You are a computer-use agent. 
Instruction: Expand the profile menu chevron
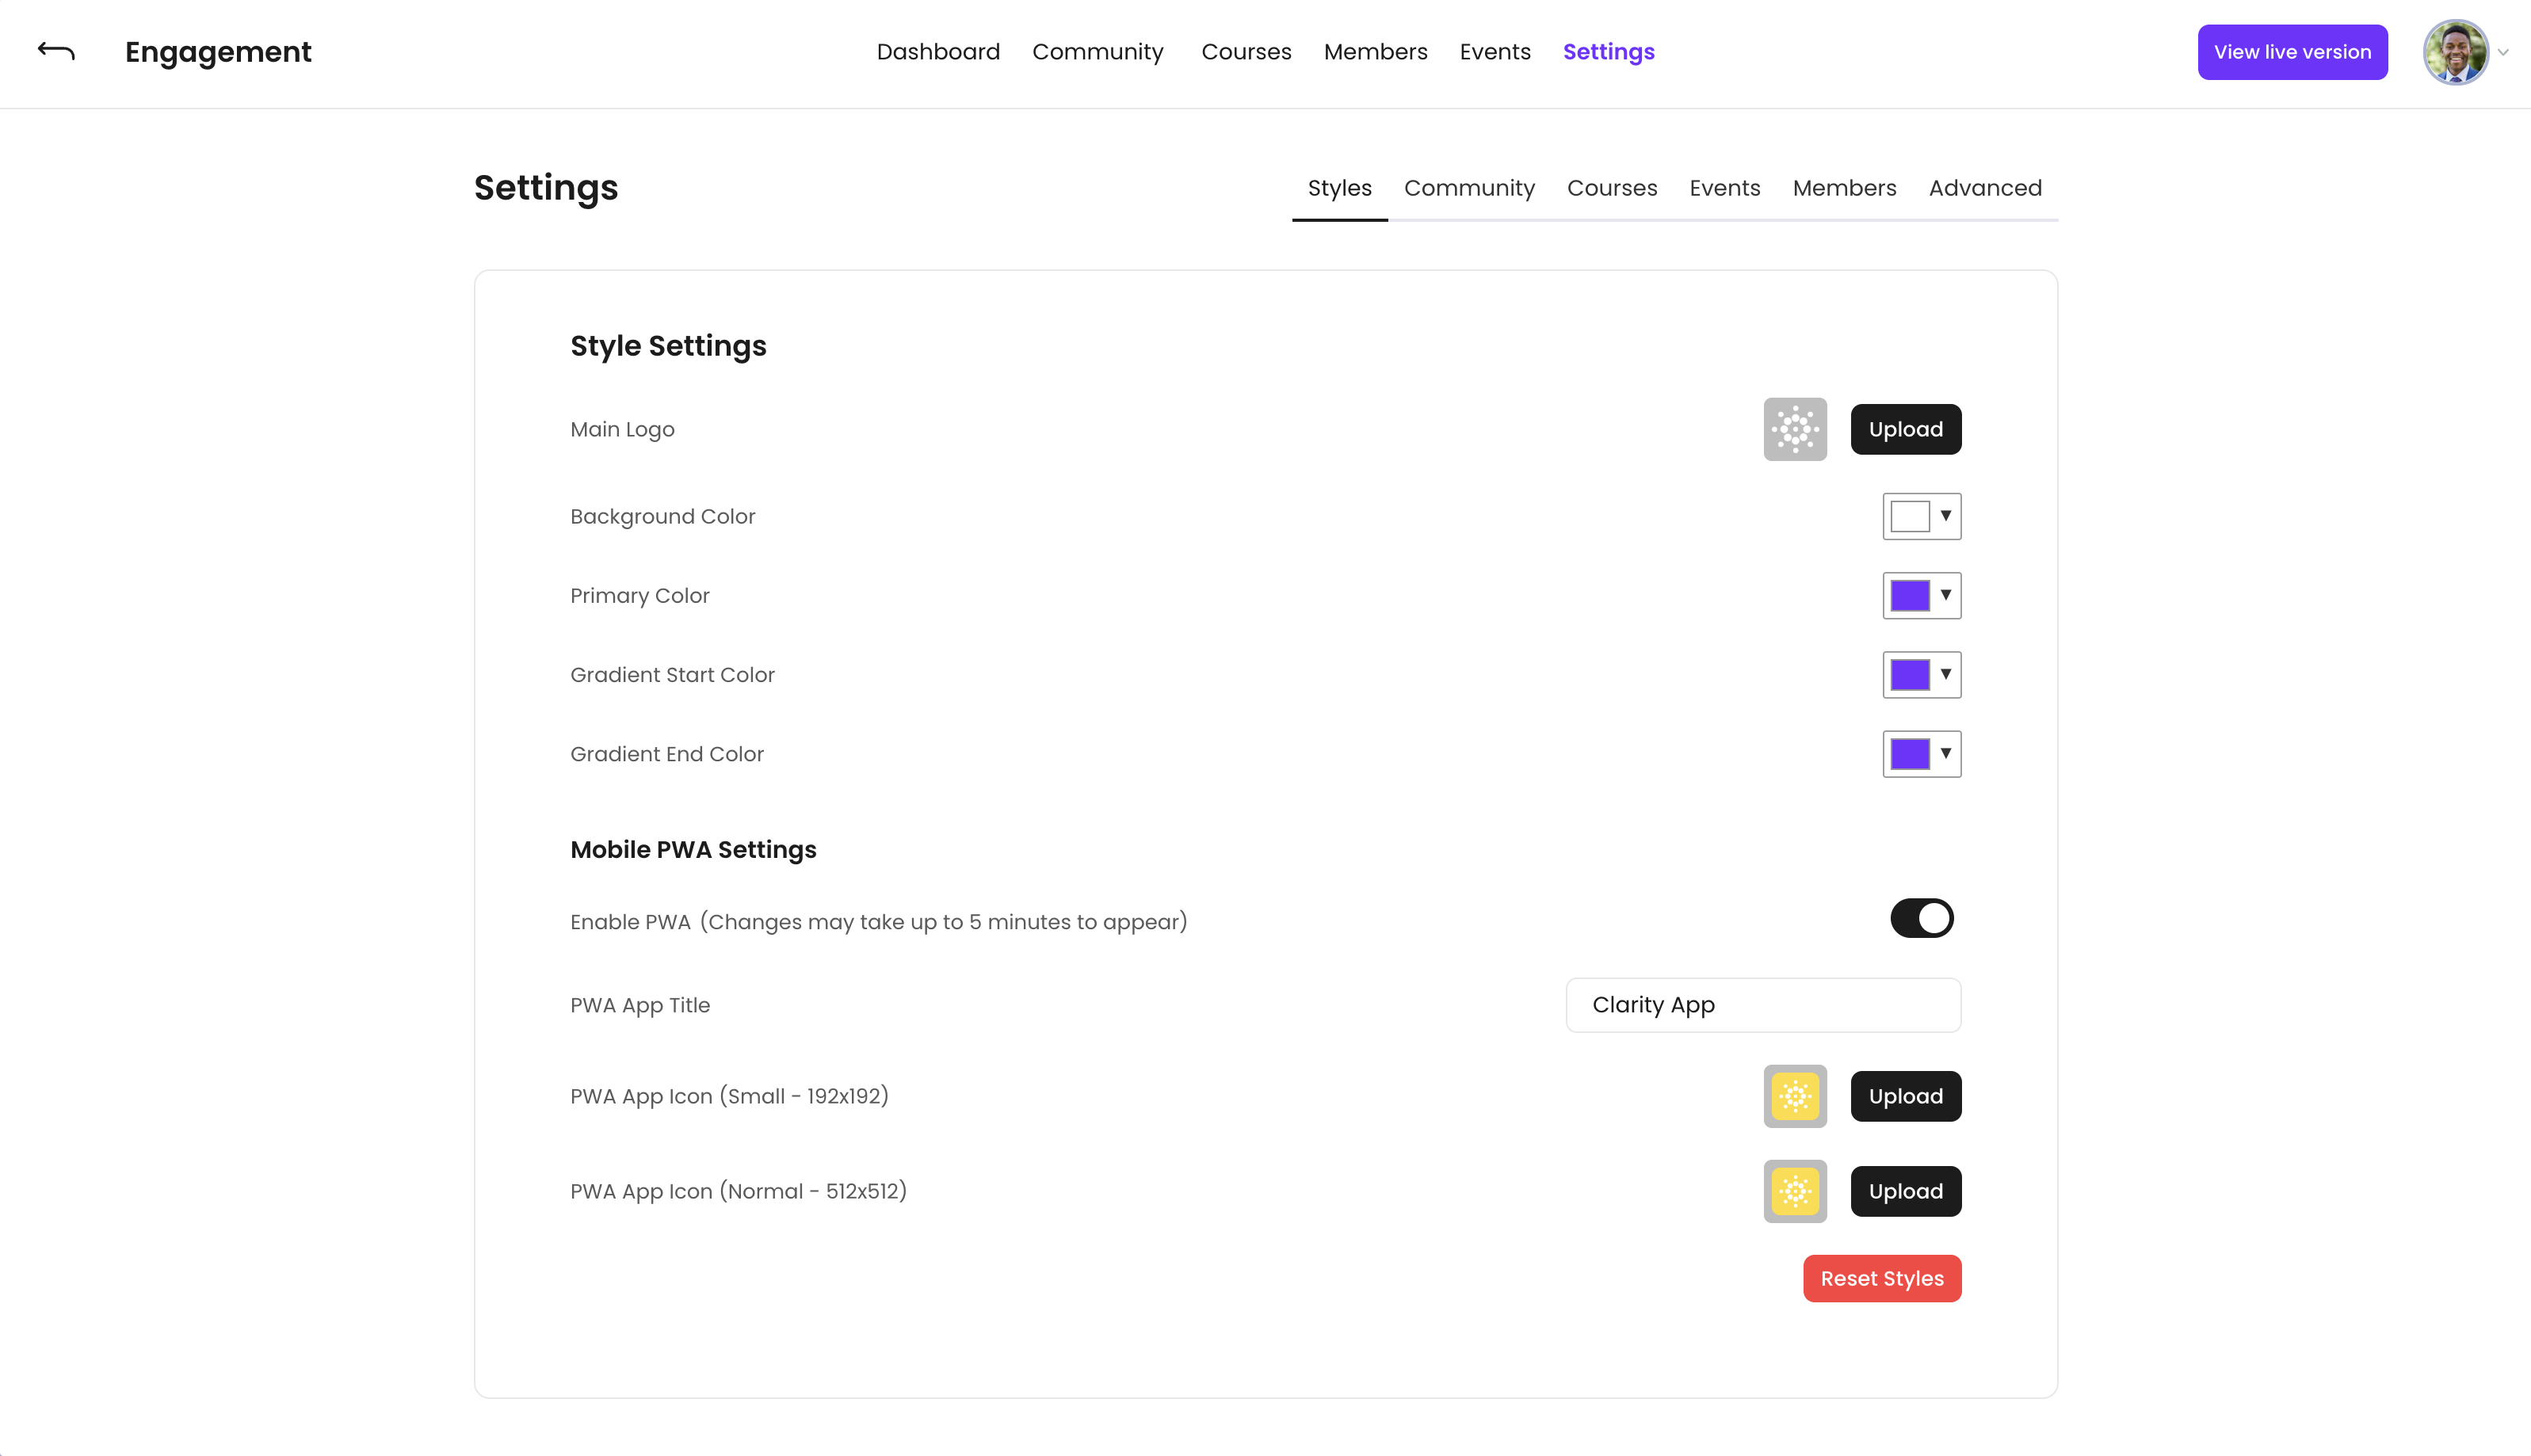2503,52
